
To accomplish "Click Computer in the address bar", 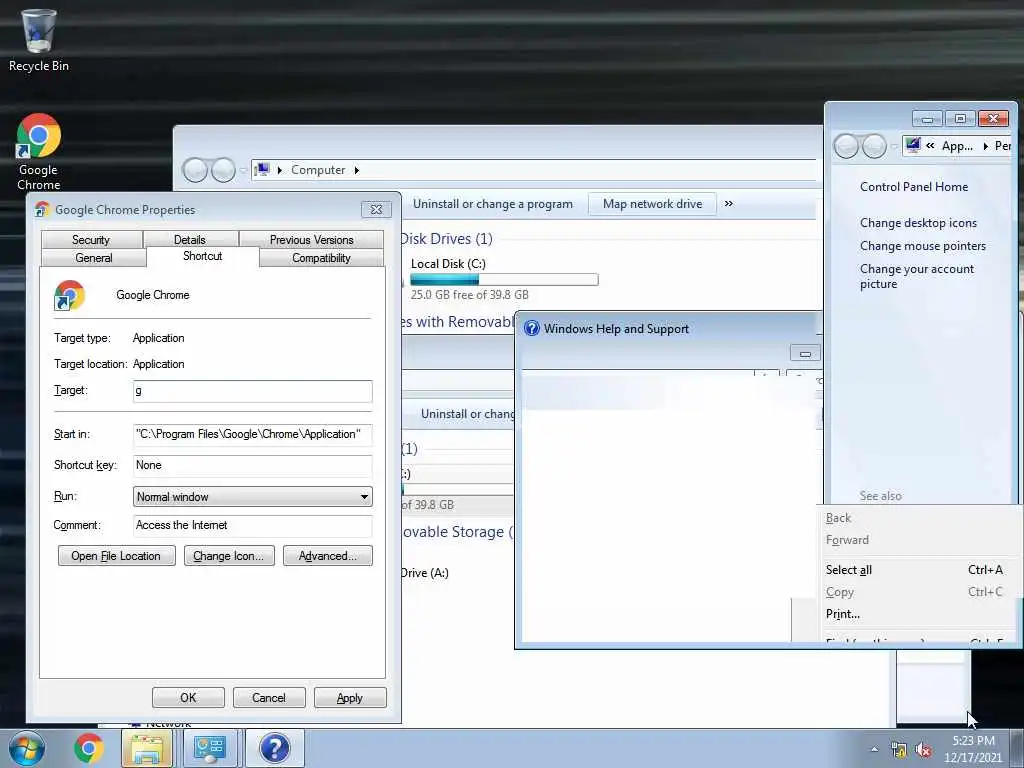I will 318,170.
